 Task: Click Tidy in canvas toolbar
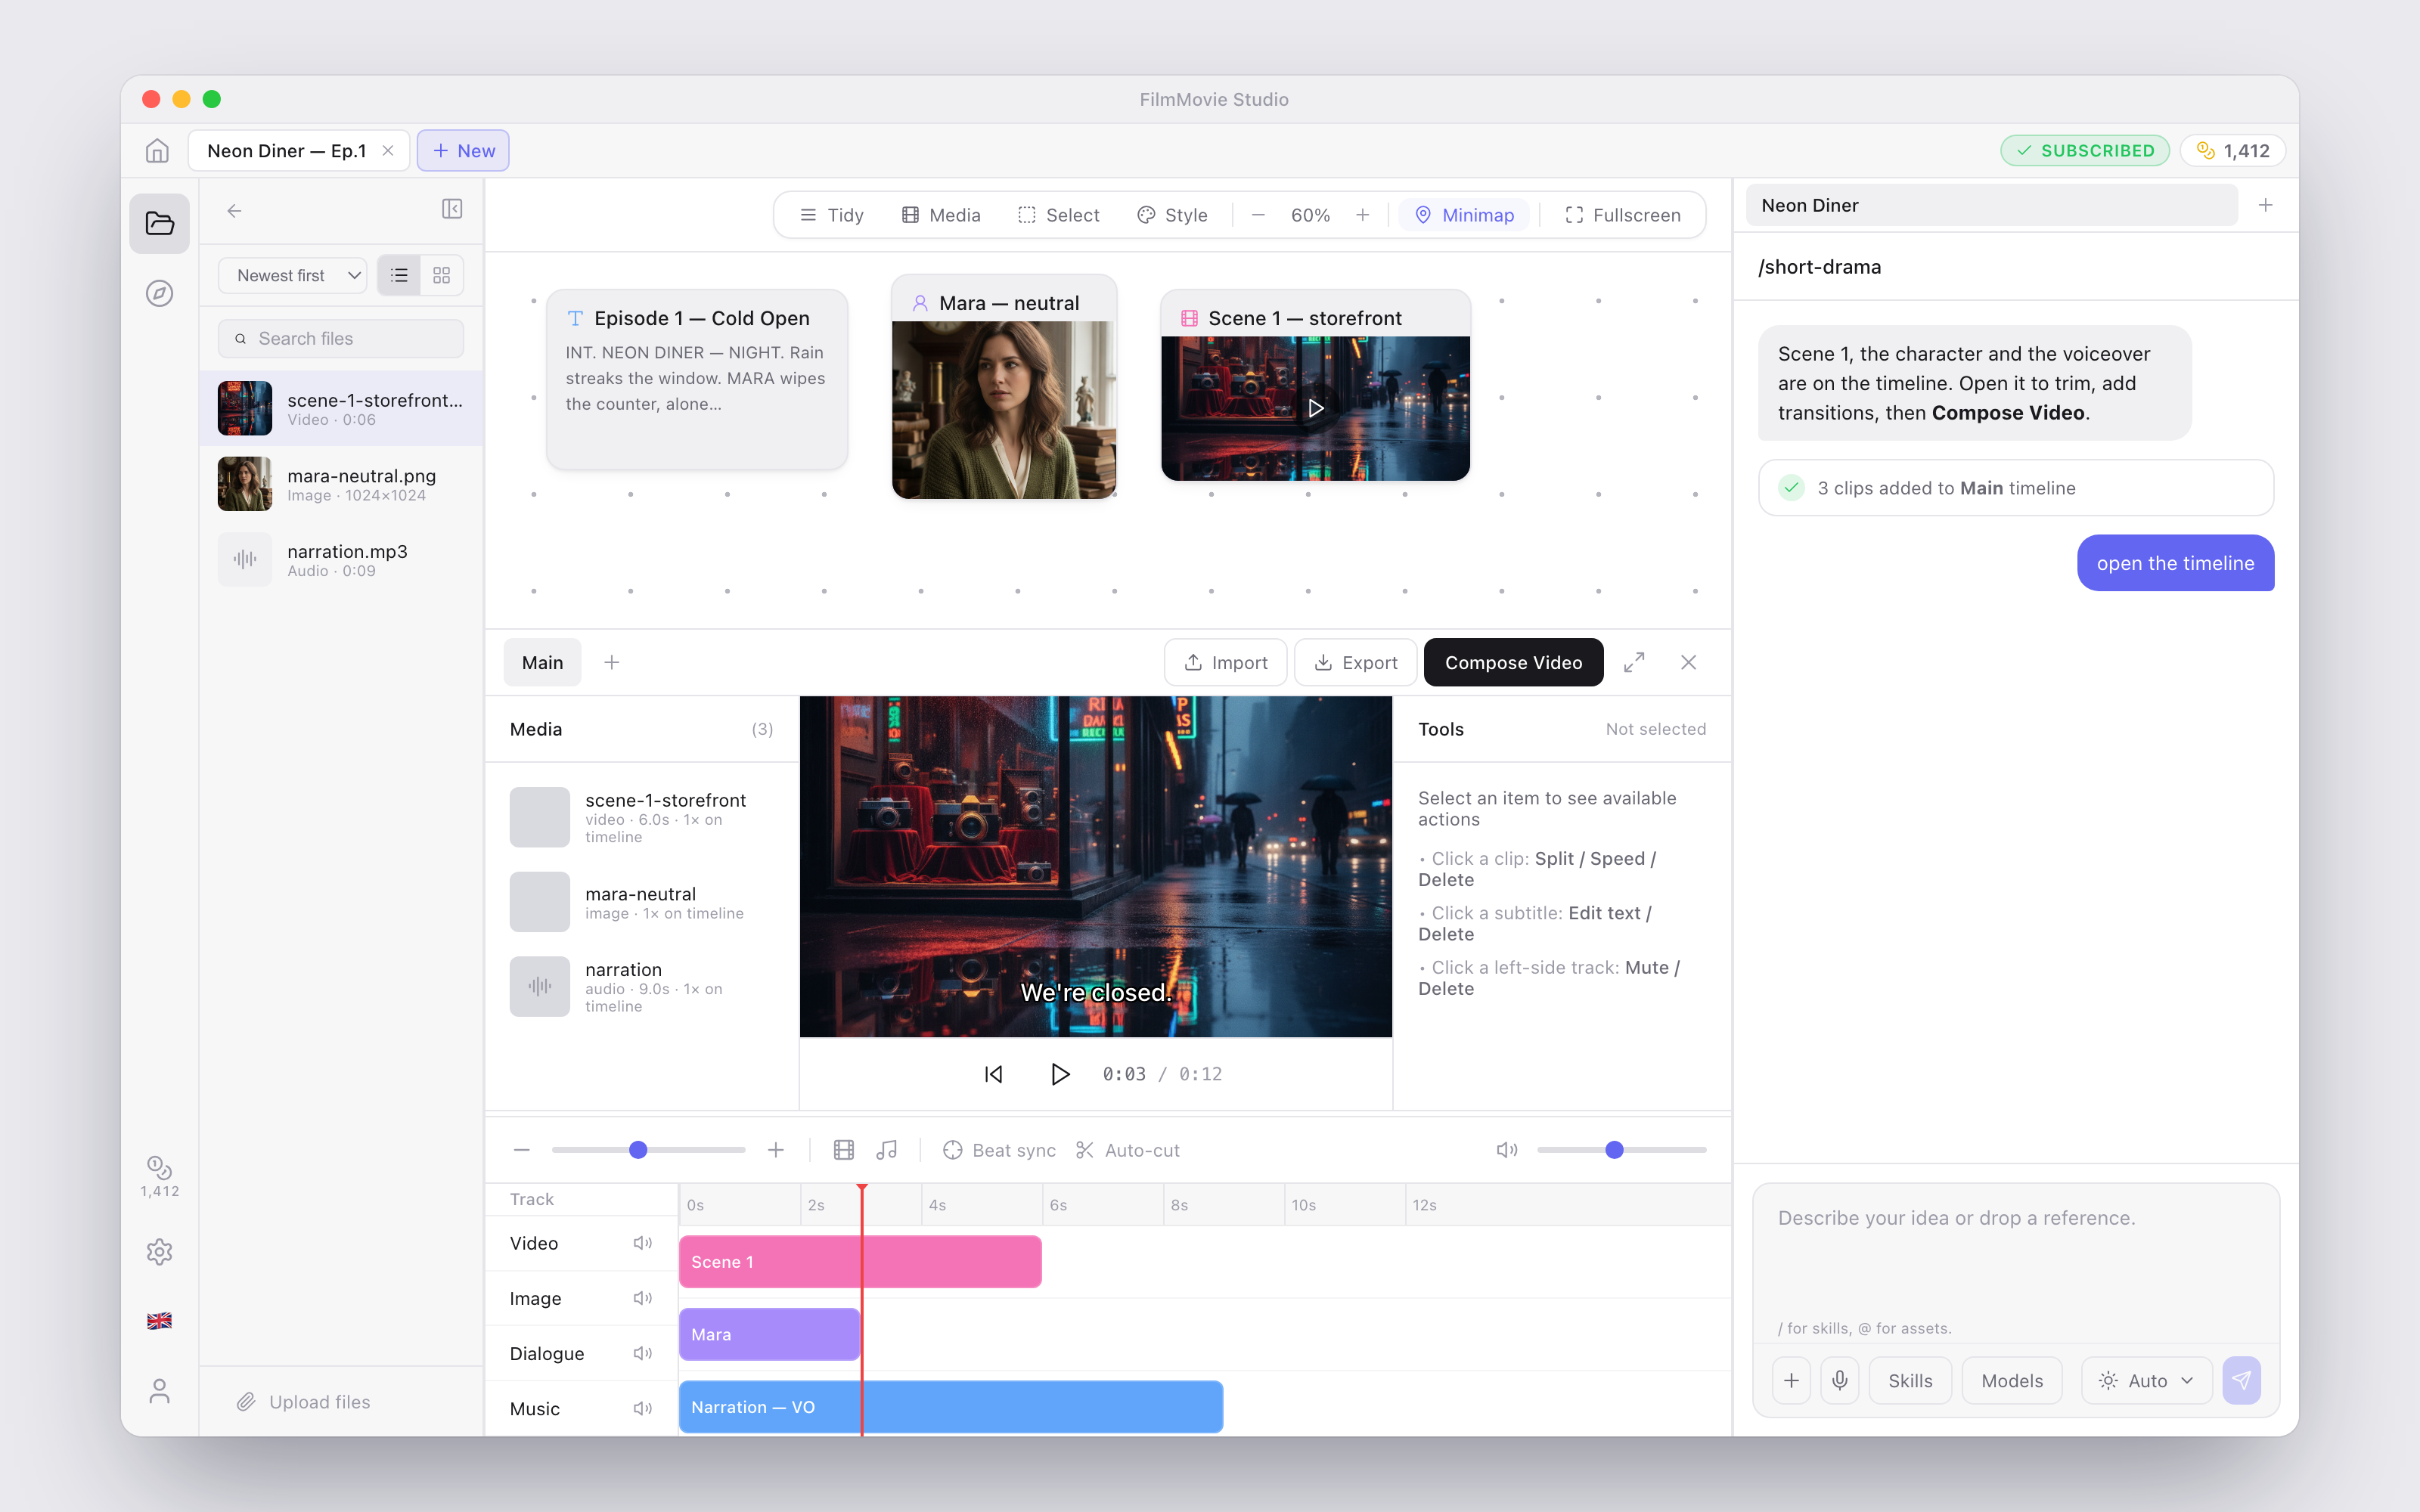pos(831,215)
